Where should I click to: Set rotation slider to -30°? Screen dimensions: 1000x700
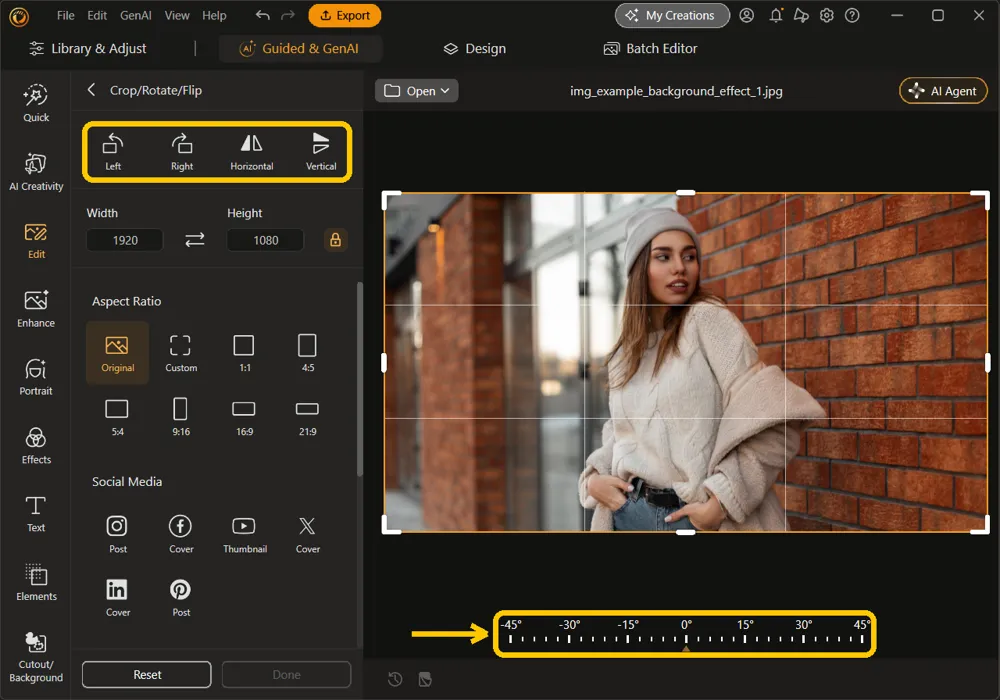[x=569, y=638]
